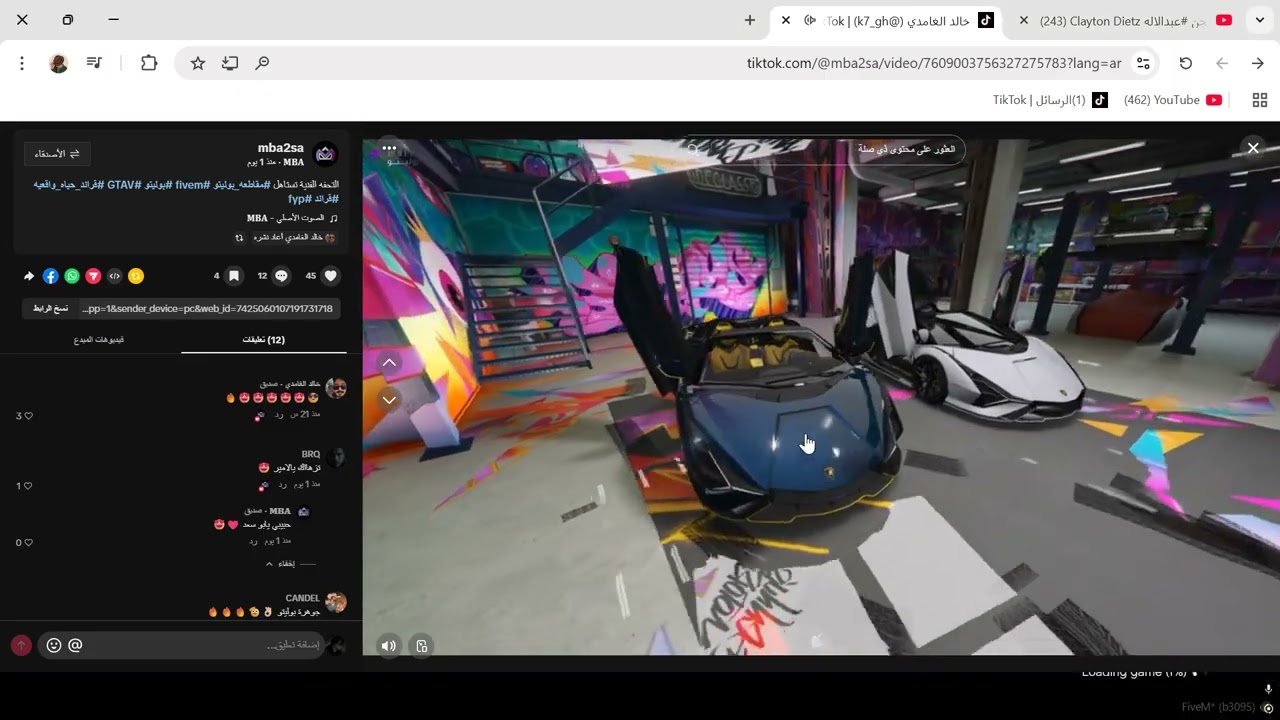Go to the next video with the down chevron
1280x720 pixels.
(390, 400)
